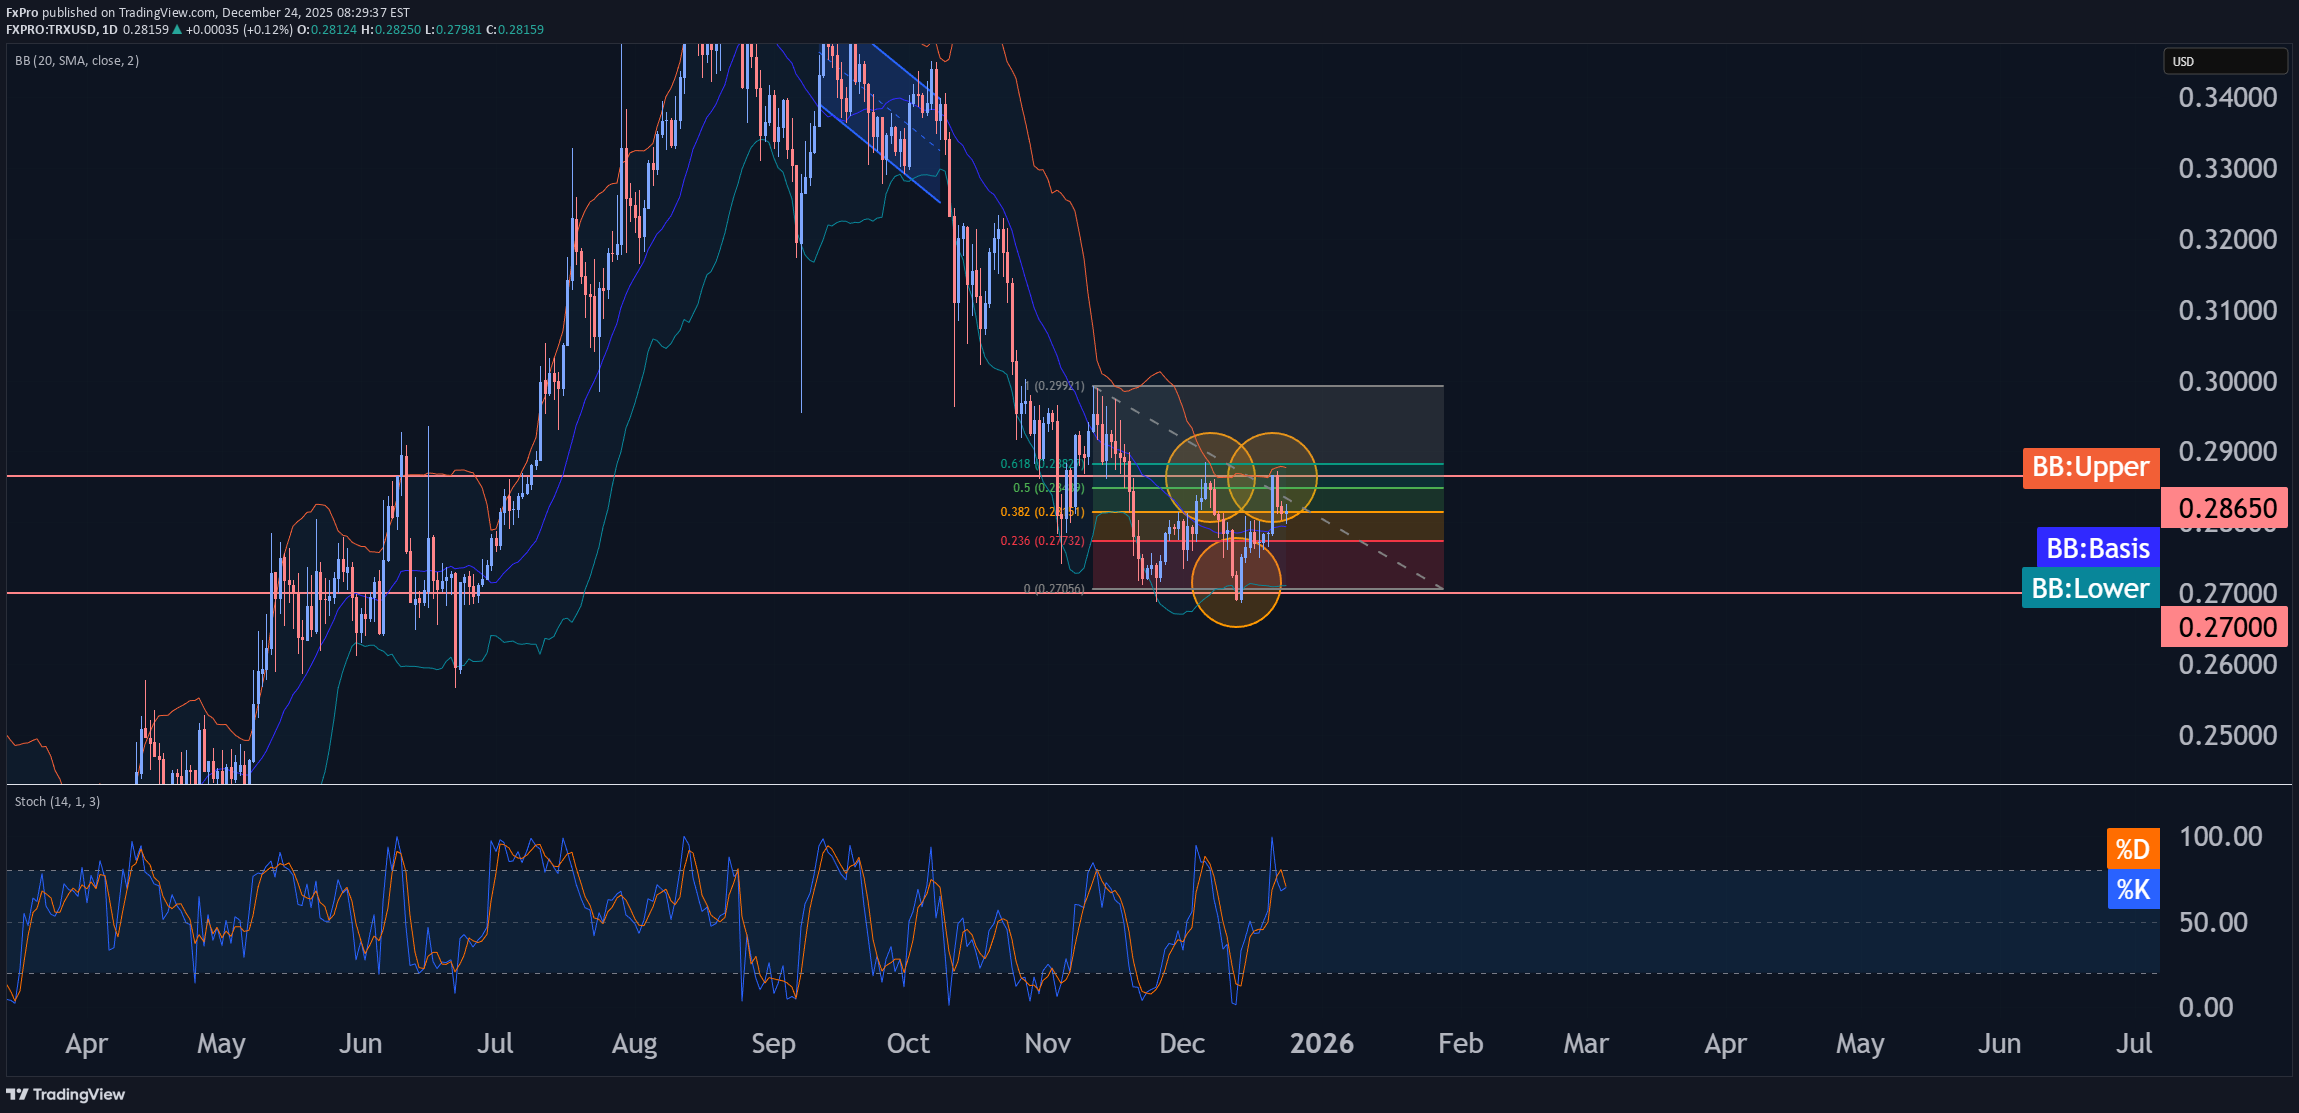Click the 2026 label on time axis
This screenshot has height=1113, width=2299.
coord(1321,1043)
